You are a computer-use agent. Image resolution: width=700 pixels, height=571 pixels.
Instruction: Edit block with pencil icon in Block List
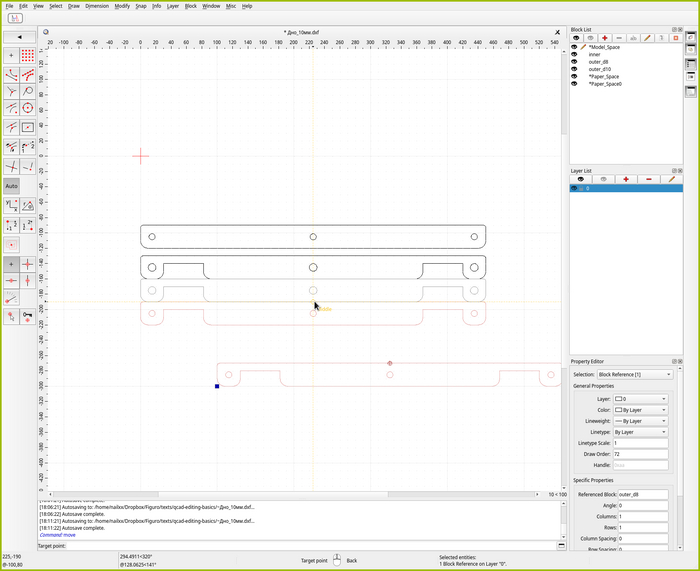[x=647, y=38]
